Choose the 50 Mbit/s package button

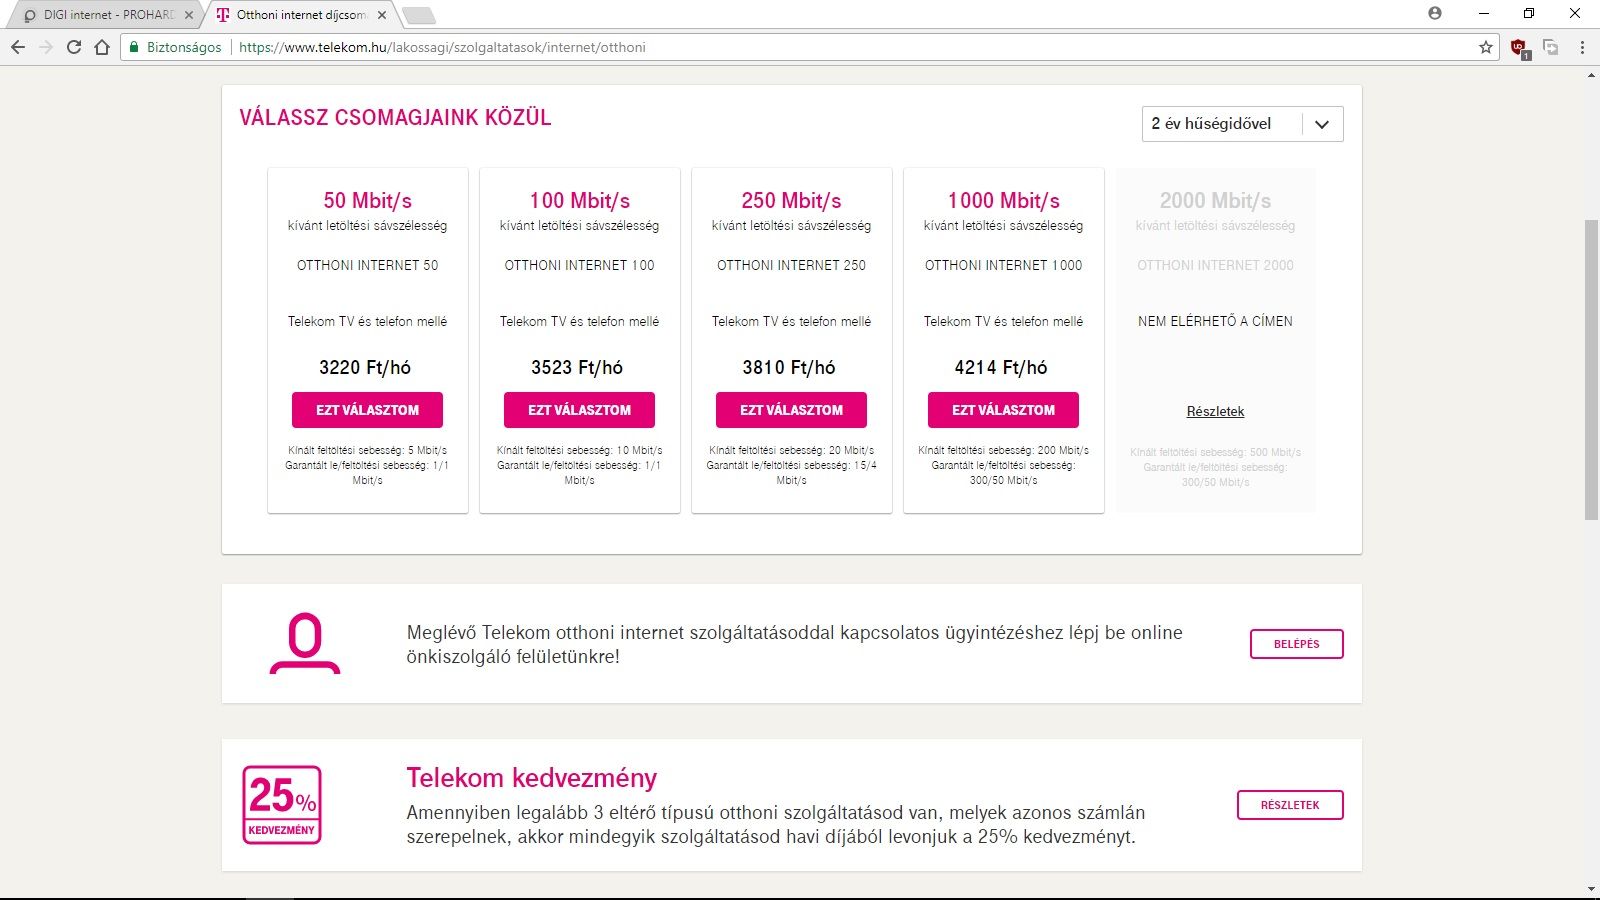pos(367,410)
